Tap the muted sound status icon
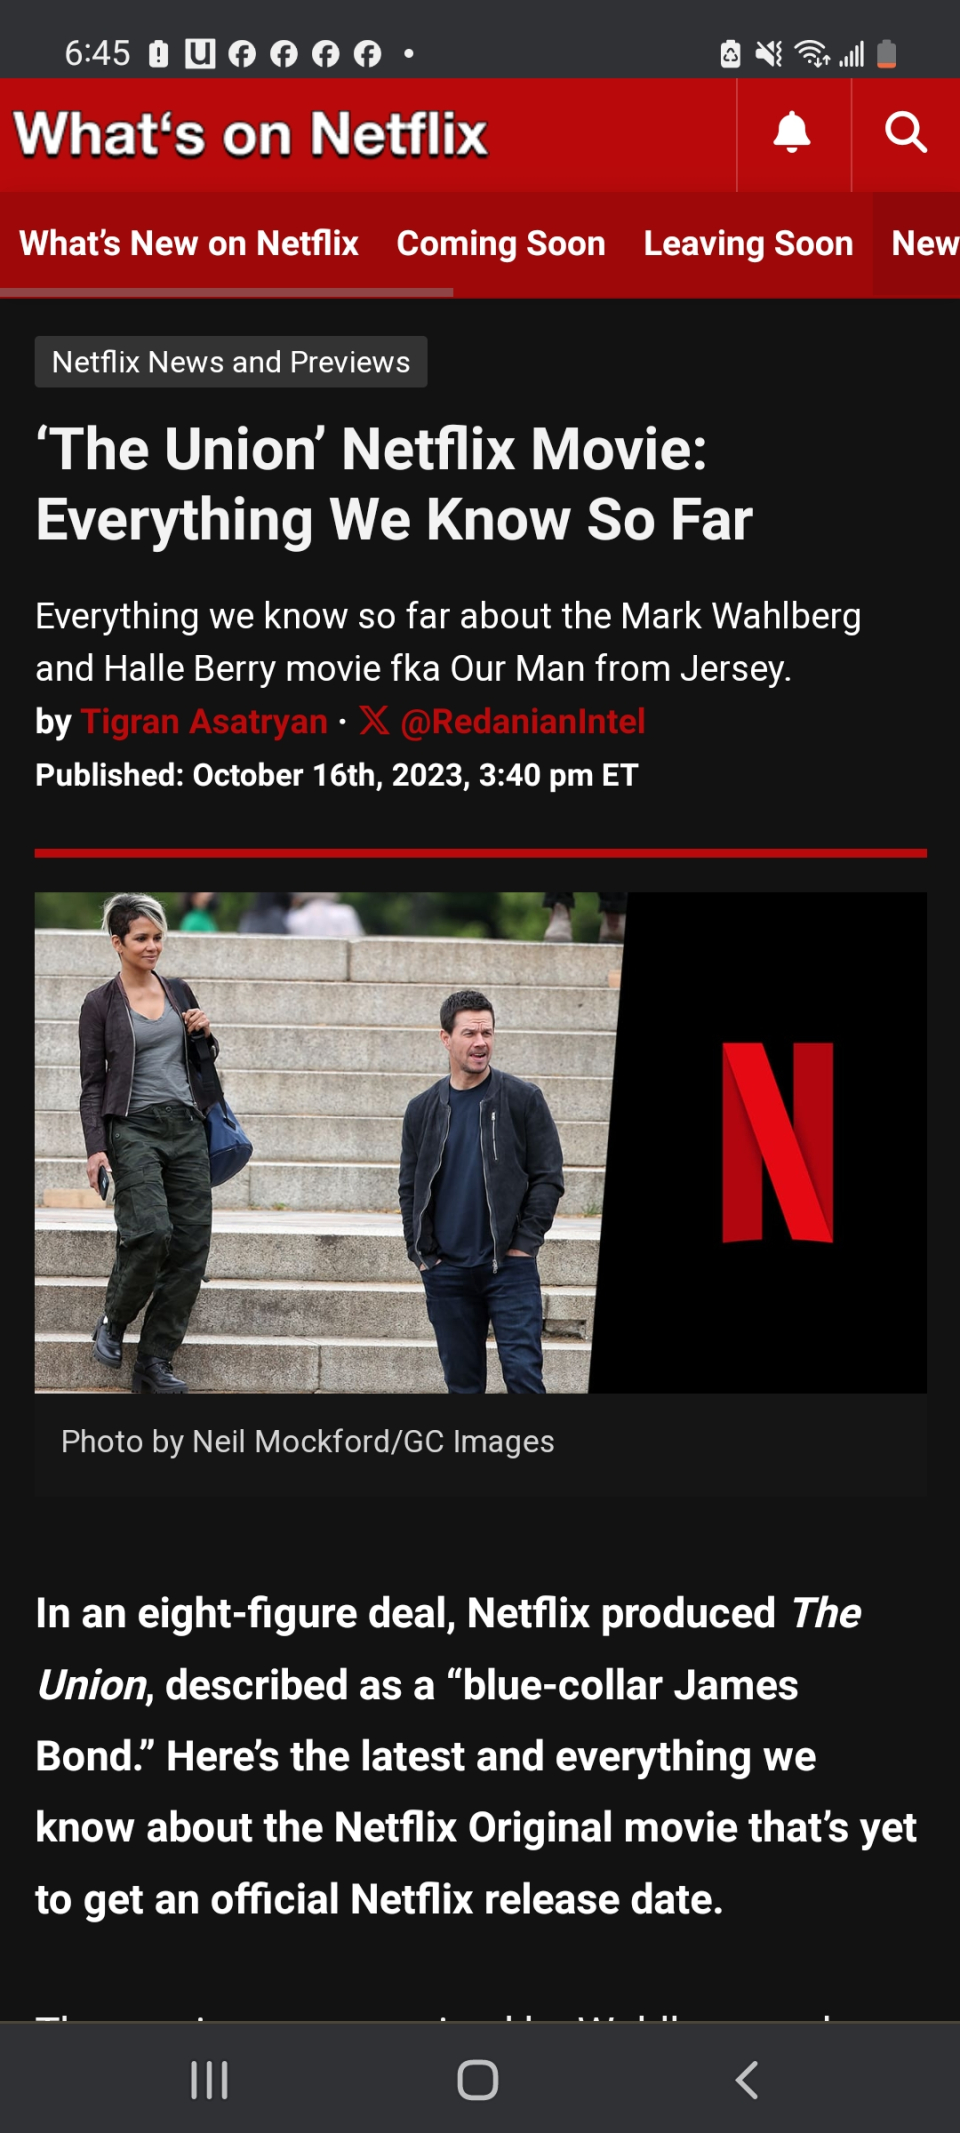Viewport: 960px width, 2133px height. (x=769, y=53)
